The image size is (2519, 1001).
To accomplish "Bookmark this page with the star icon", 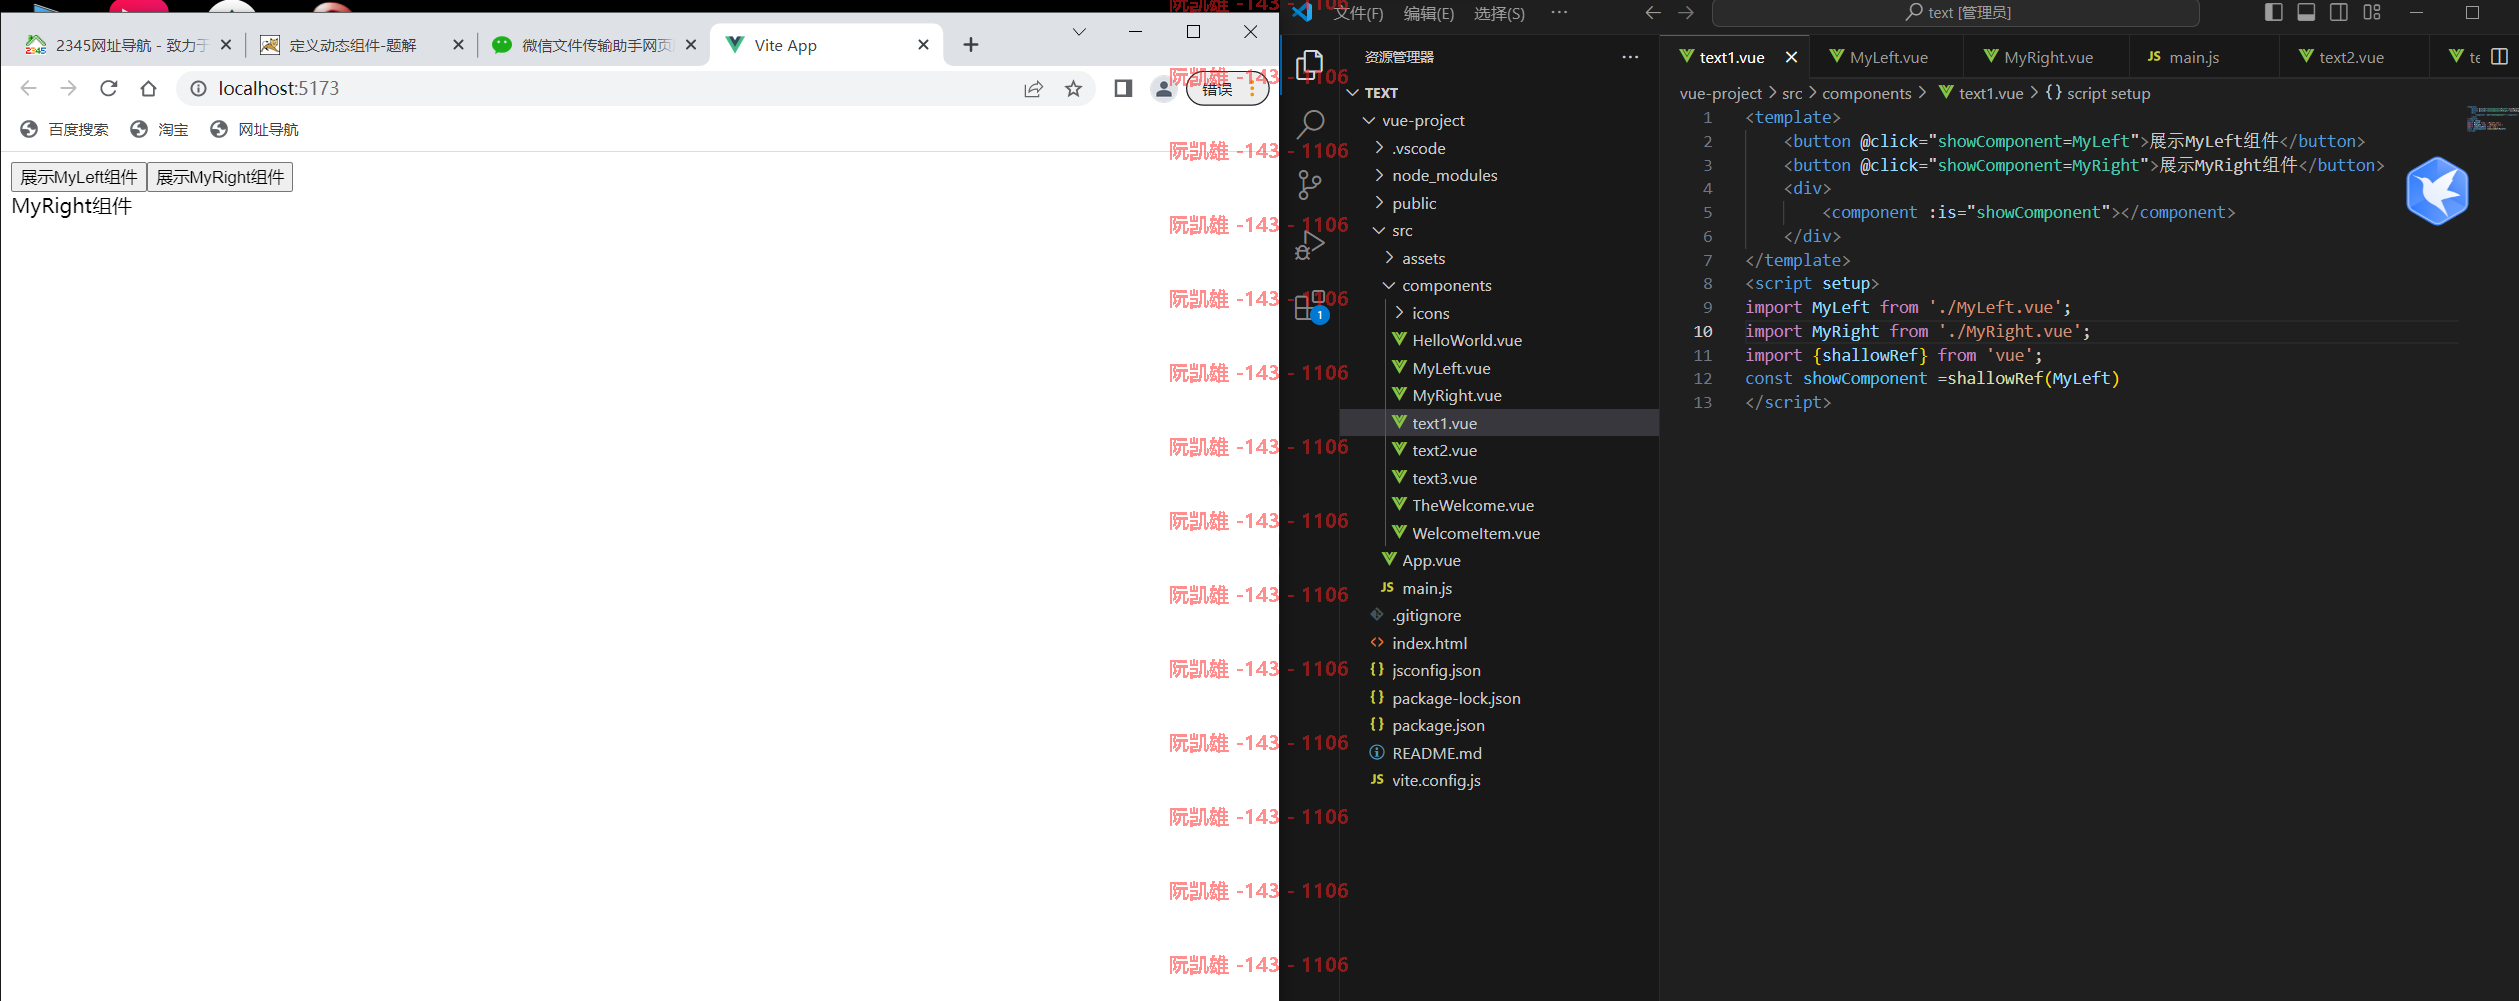I will 1073,88.
